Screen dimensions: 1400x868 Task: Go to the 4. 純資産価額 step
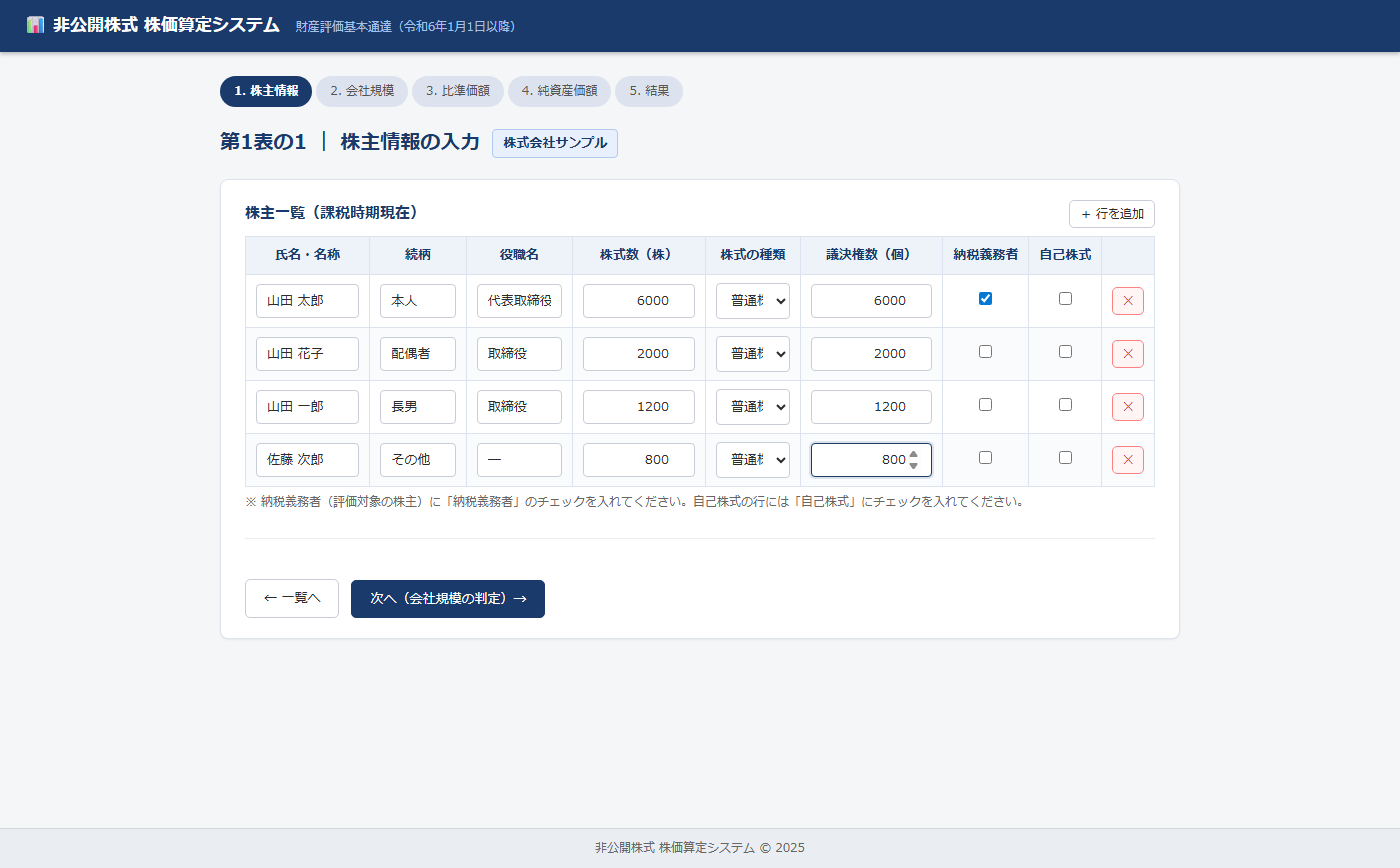(x=559, y=91)
